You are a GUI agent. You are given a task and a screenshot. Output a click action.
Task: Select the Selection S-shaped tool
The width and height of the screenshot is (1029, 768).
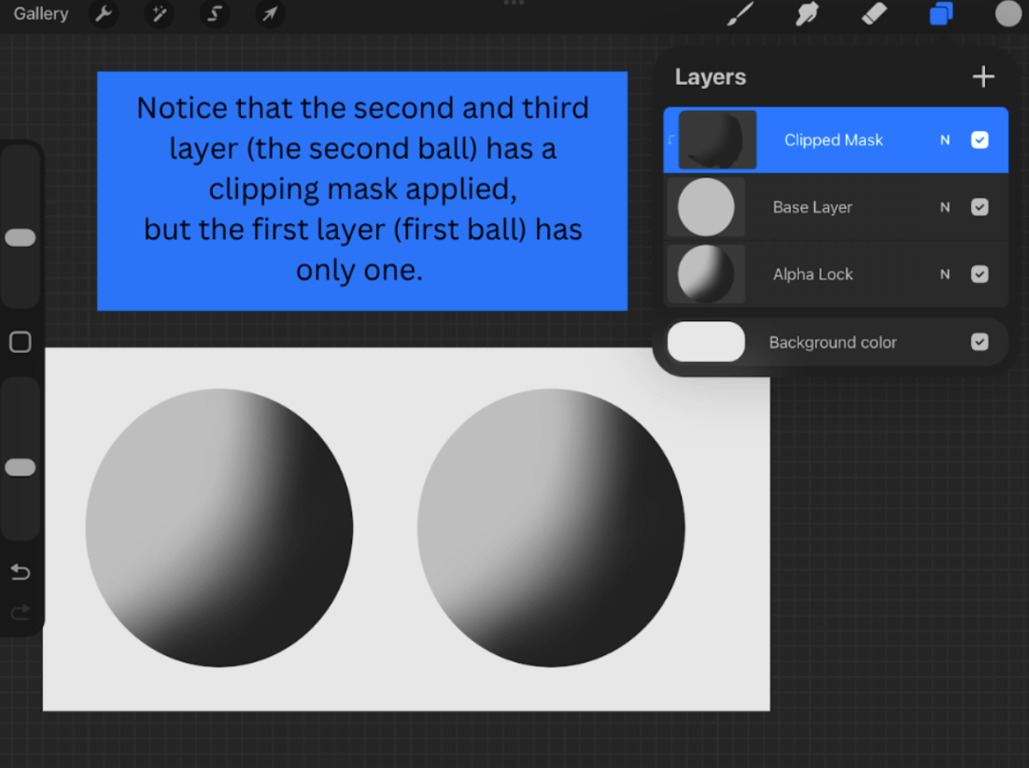(x=214, y=13)
